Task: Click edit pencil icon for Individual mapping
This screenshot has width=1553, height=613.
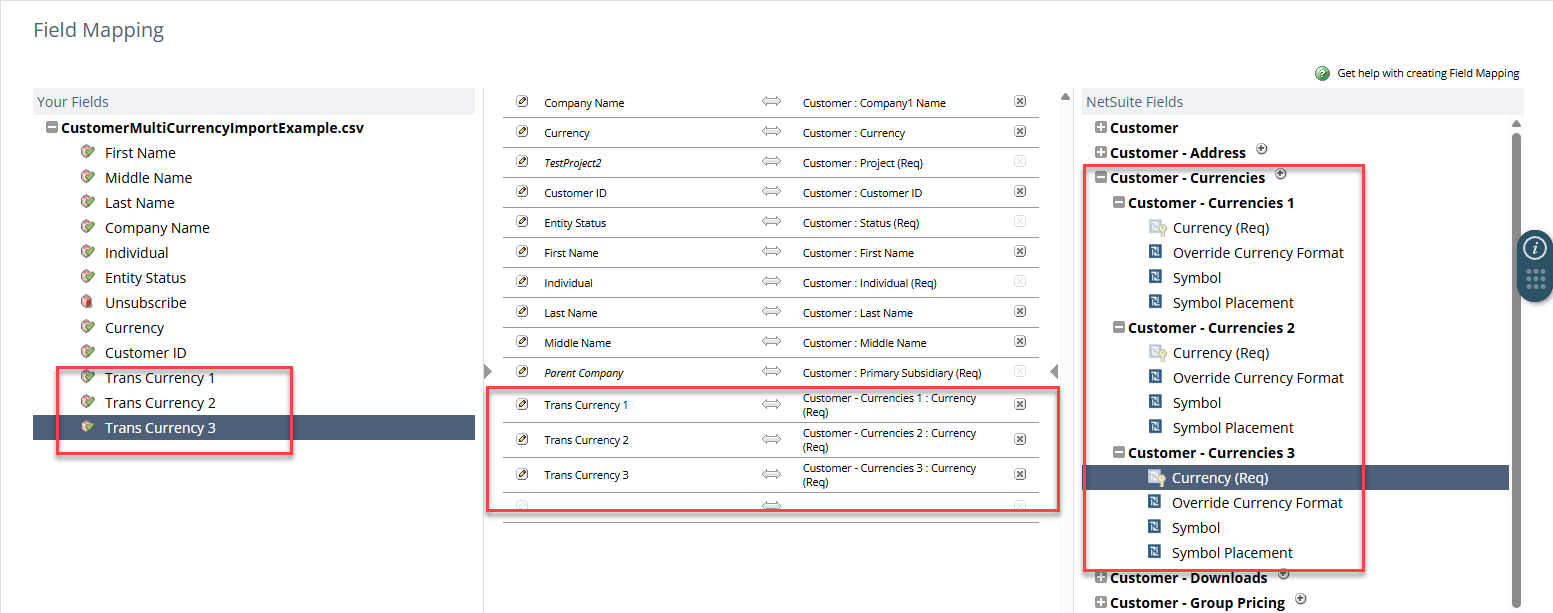Action: click(x=522, y=282)
